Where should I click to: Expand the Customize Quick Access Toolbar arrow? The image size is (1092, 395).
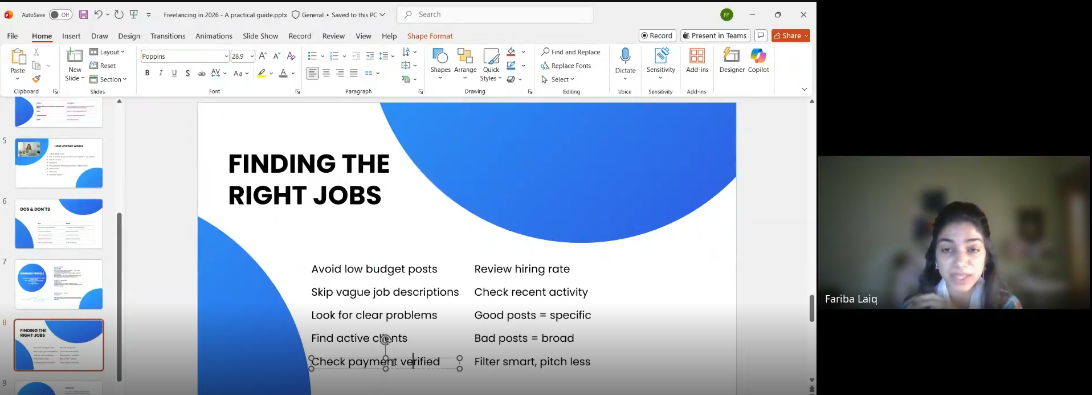point(148,15)
